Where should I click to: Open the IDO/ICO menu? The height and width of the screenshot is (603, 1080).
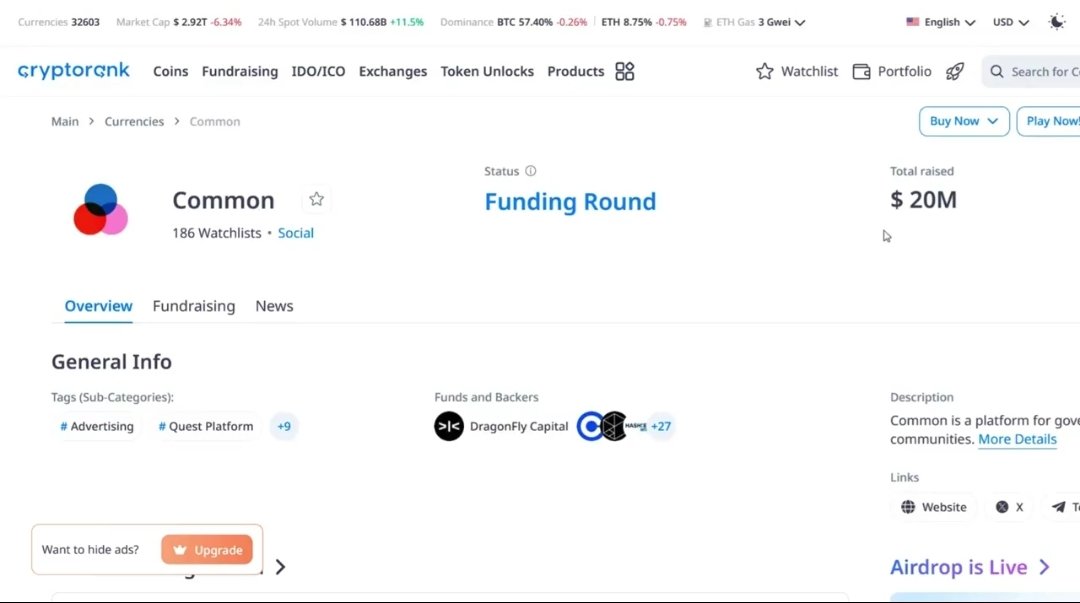[x=318, y=71]
